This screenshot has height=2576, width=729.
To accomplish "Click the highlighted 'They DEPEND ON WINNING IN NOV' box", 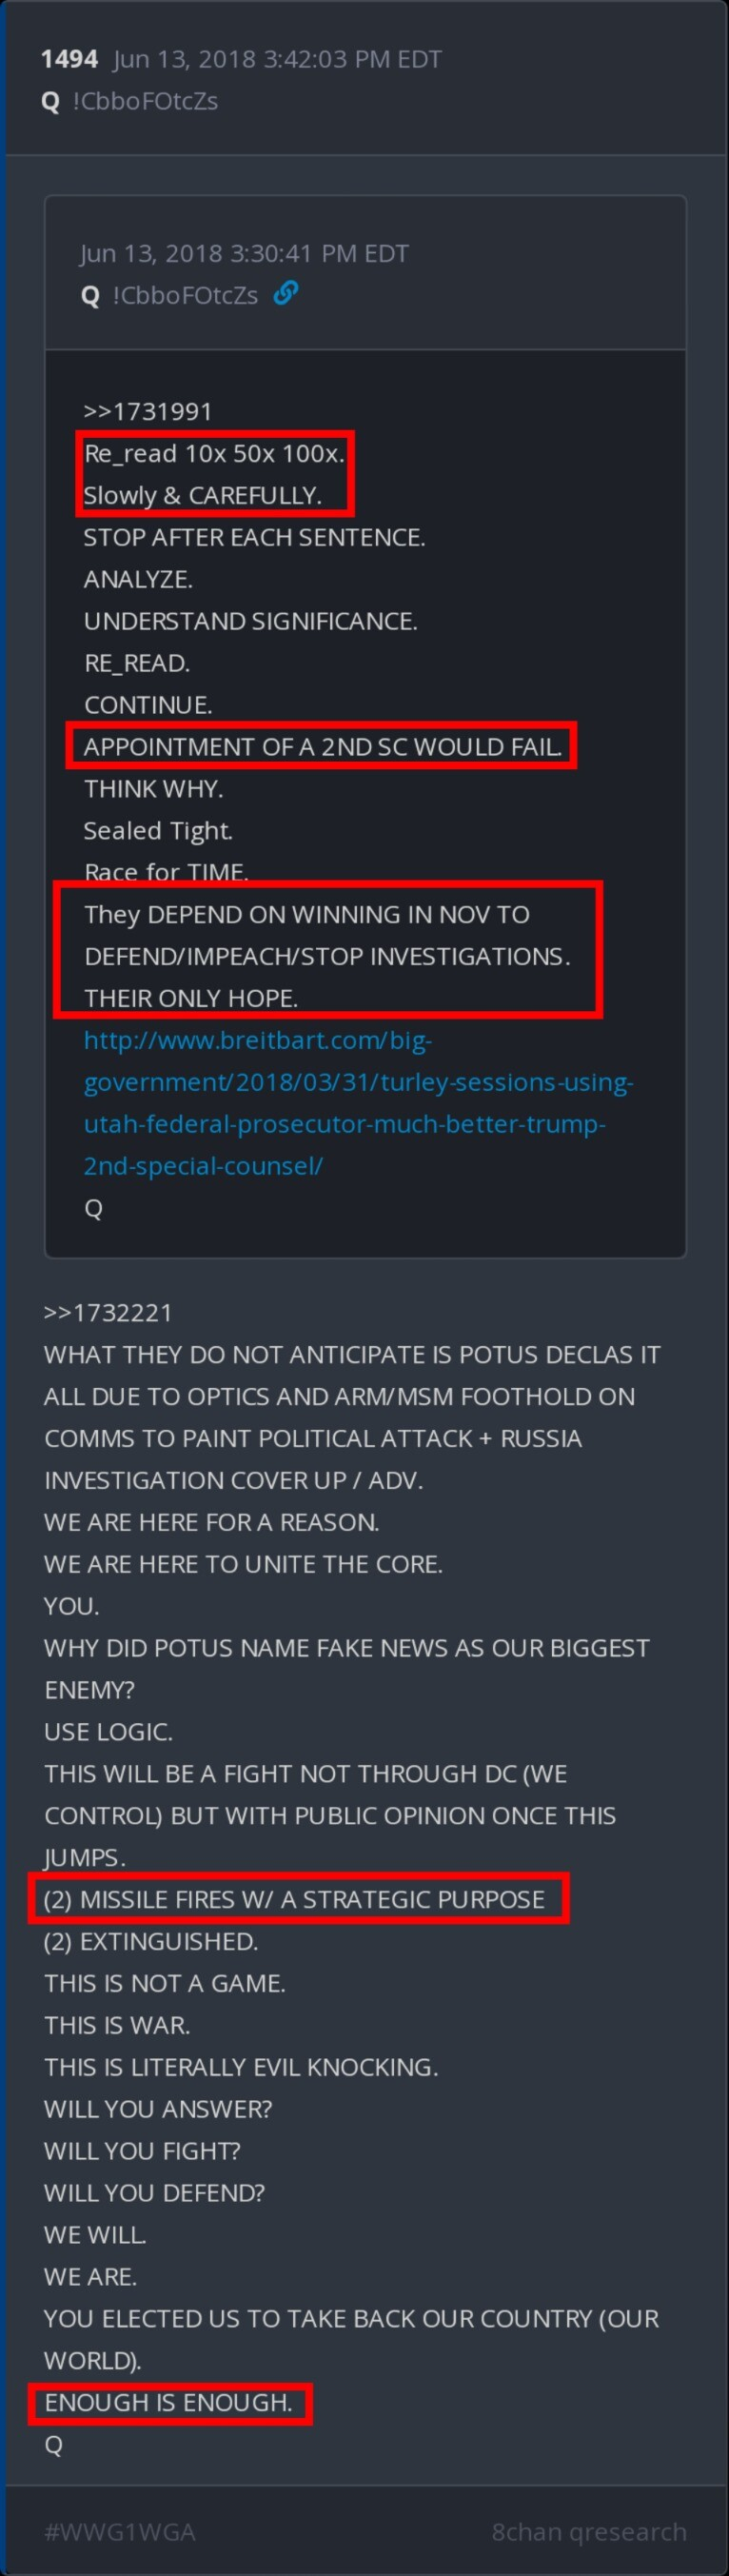I will tap(327, 950).
